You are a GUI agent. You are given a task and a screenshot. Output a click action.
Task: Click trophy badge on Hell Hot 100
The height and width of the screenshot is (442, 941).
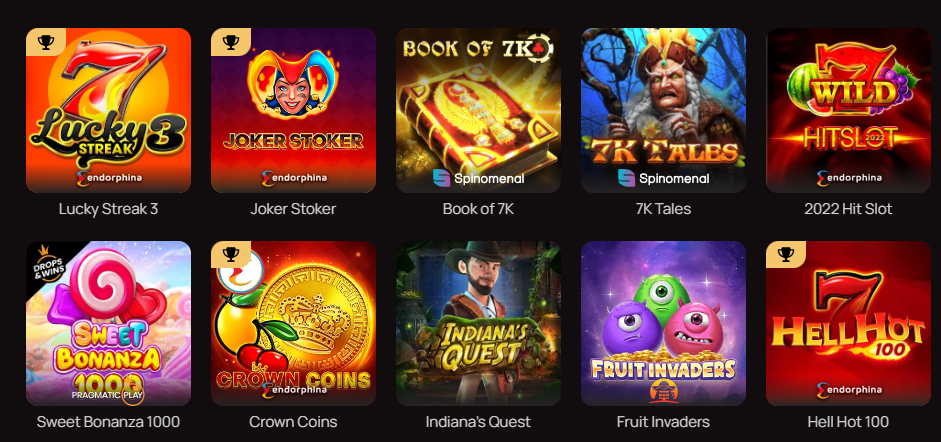(x=786, y=254)
